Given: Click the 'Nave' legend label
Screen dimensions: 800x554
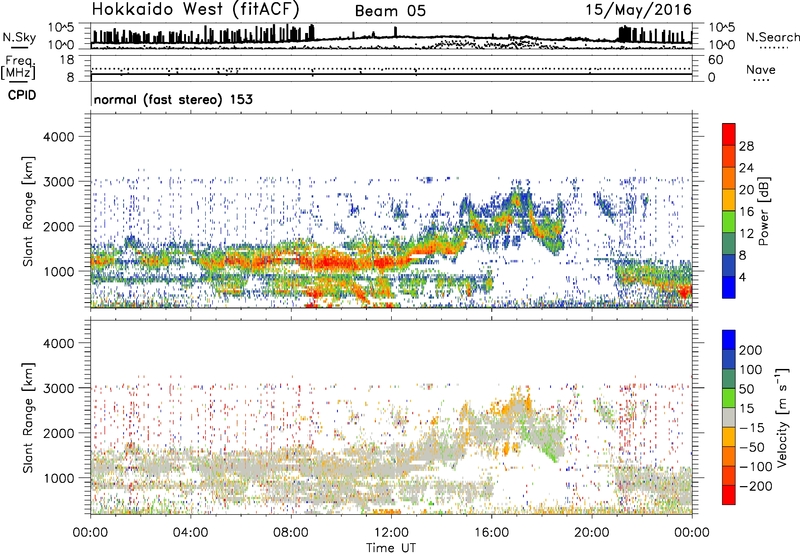Looking at the screenshot, I should pyautogui.click(x=761, y=69).
